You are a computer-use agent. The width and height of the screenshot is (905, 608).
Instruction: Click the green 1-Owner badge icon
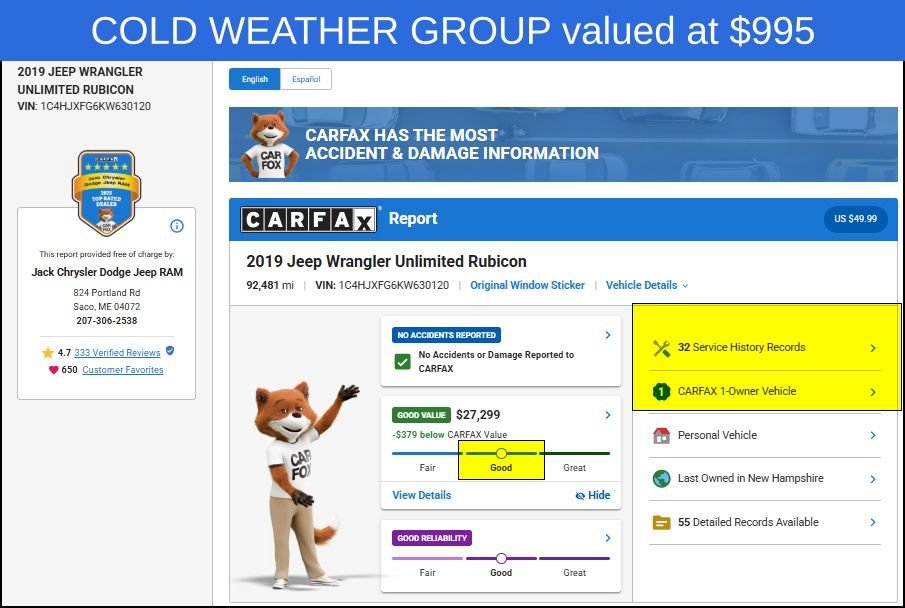click(x=661, y=391)
